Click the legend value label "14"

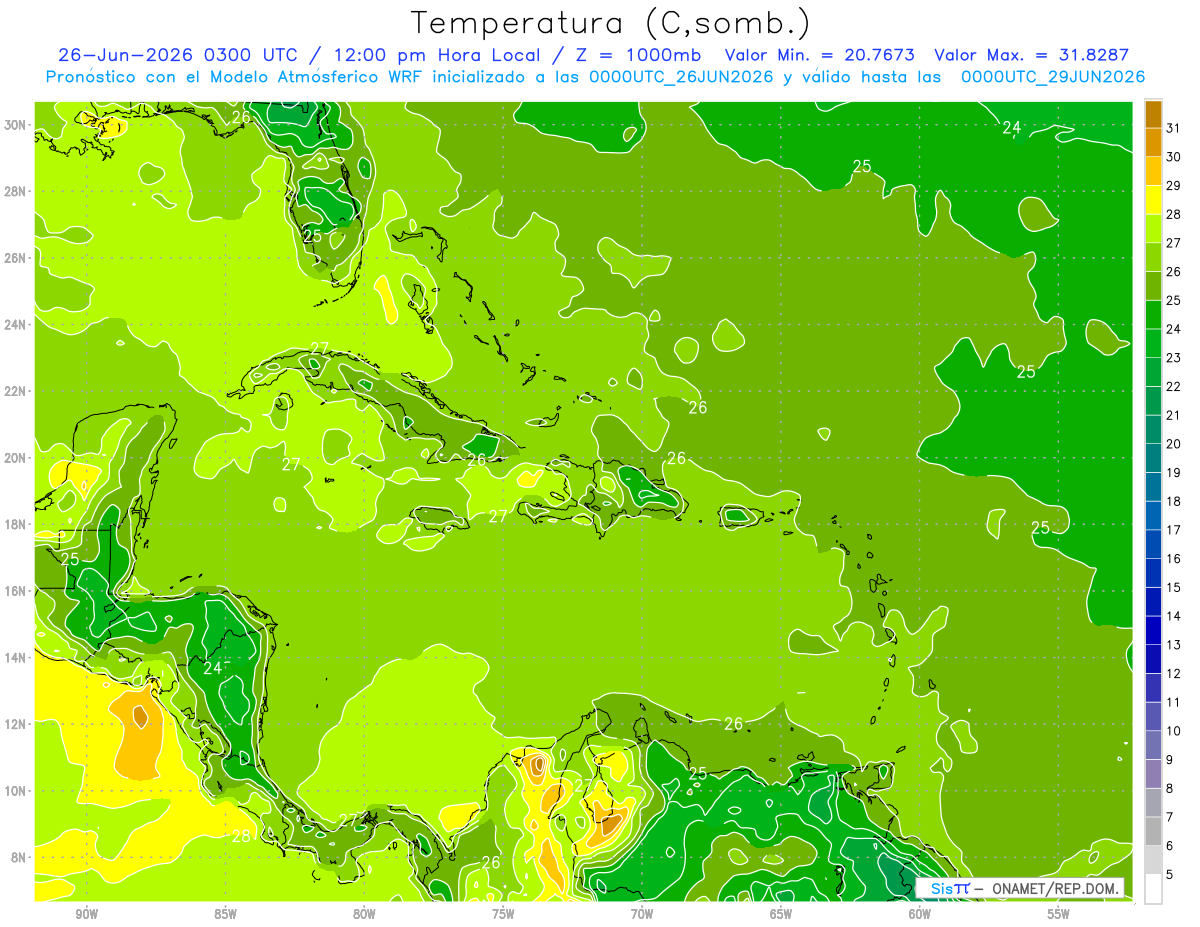1173,617
